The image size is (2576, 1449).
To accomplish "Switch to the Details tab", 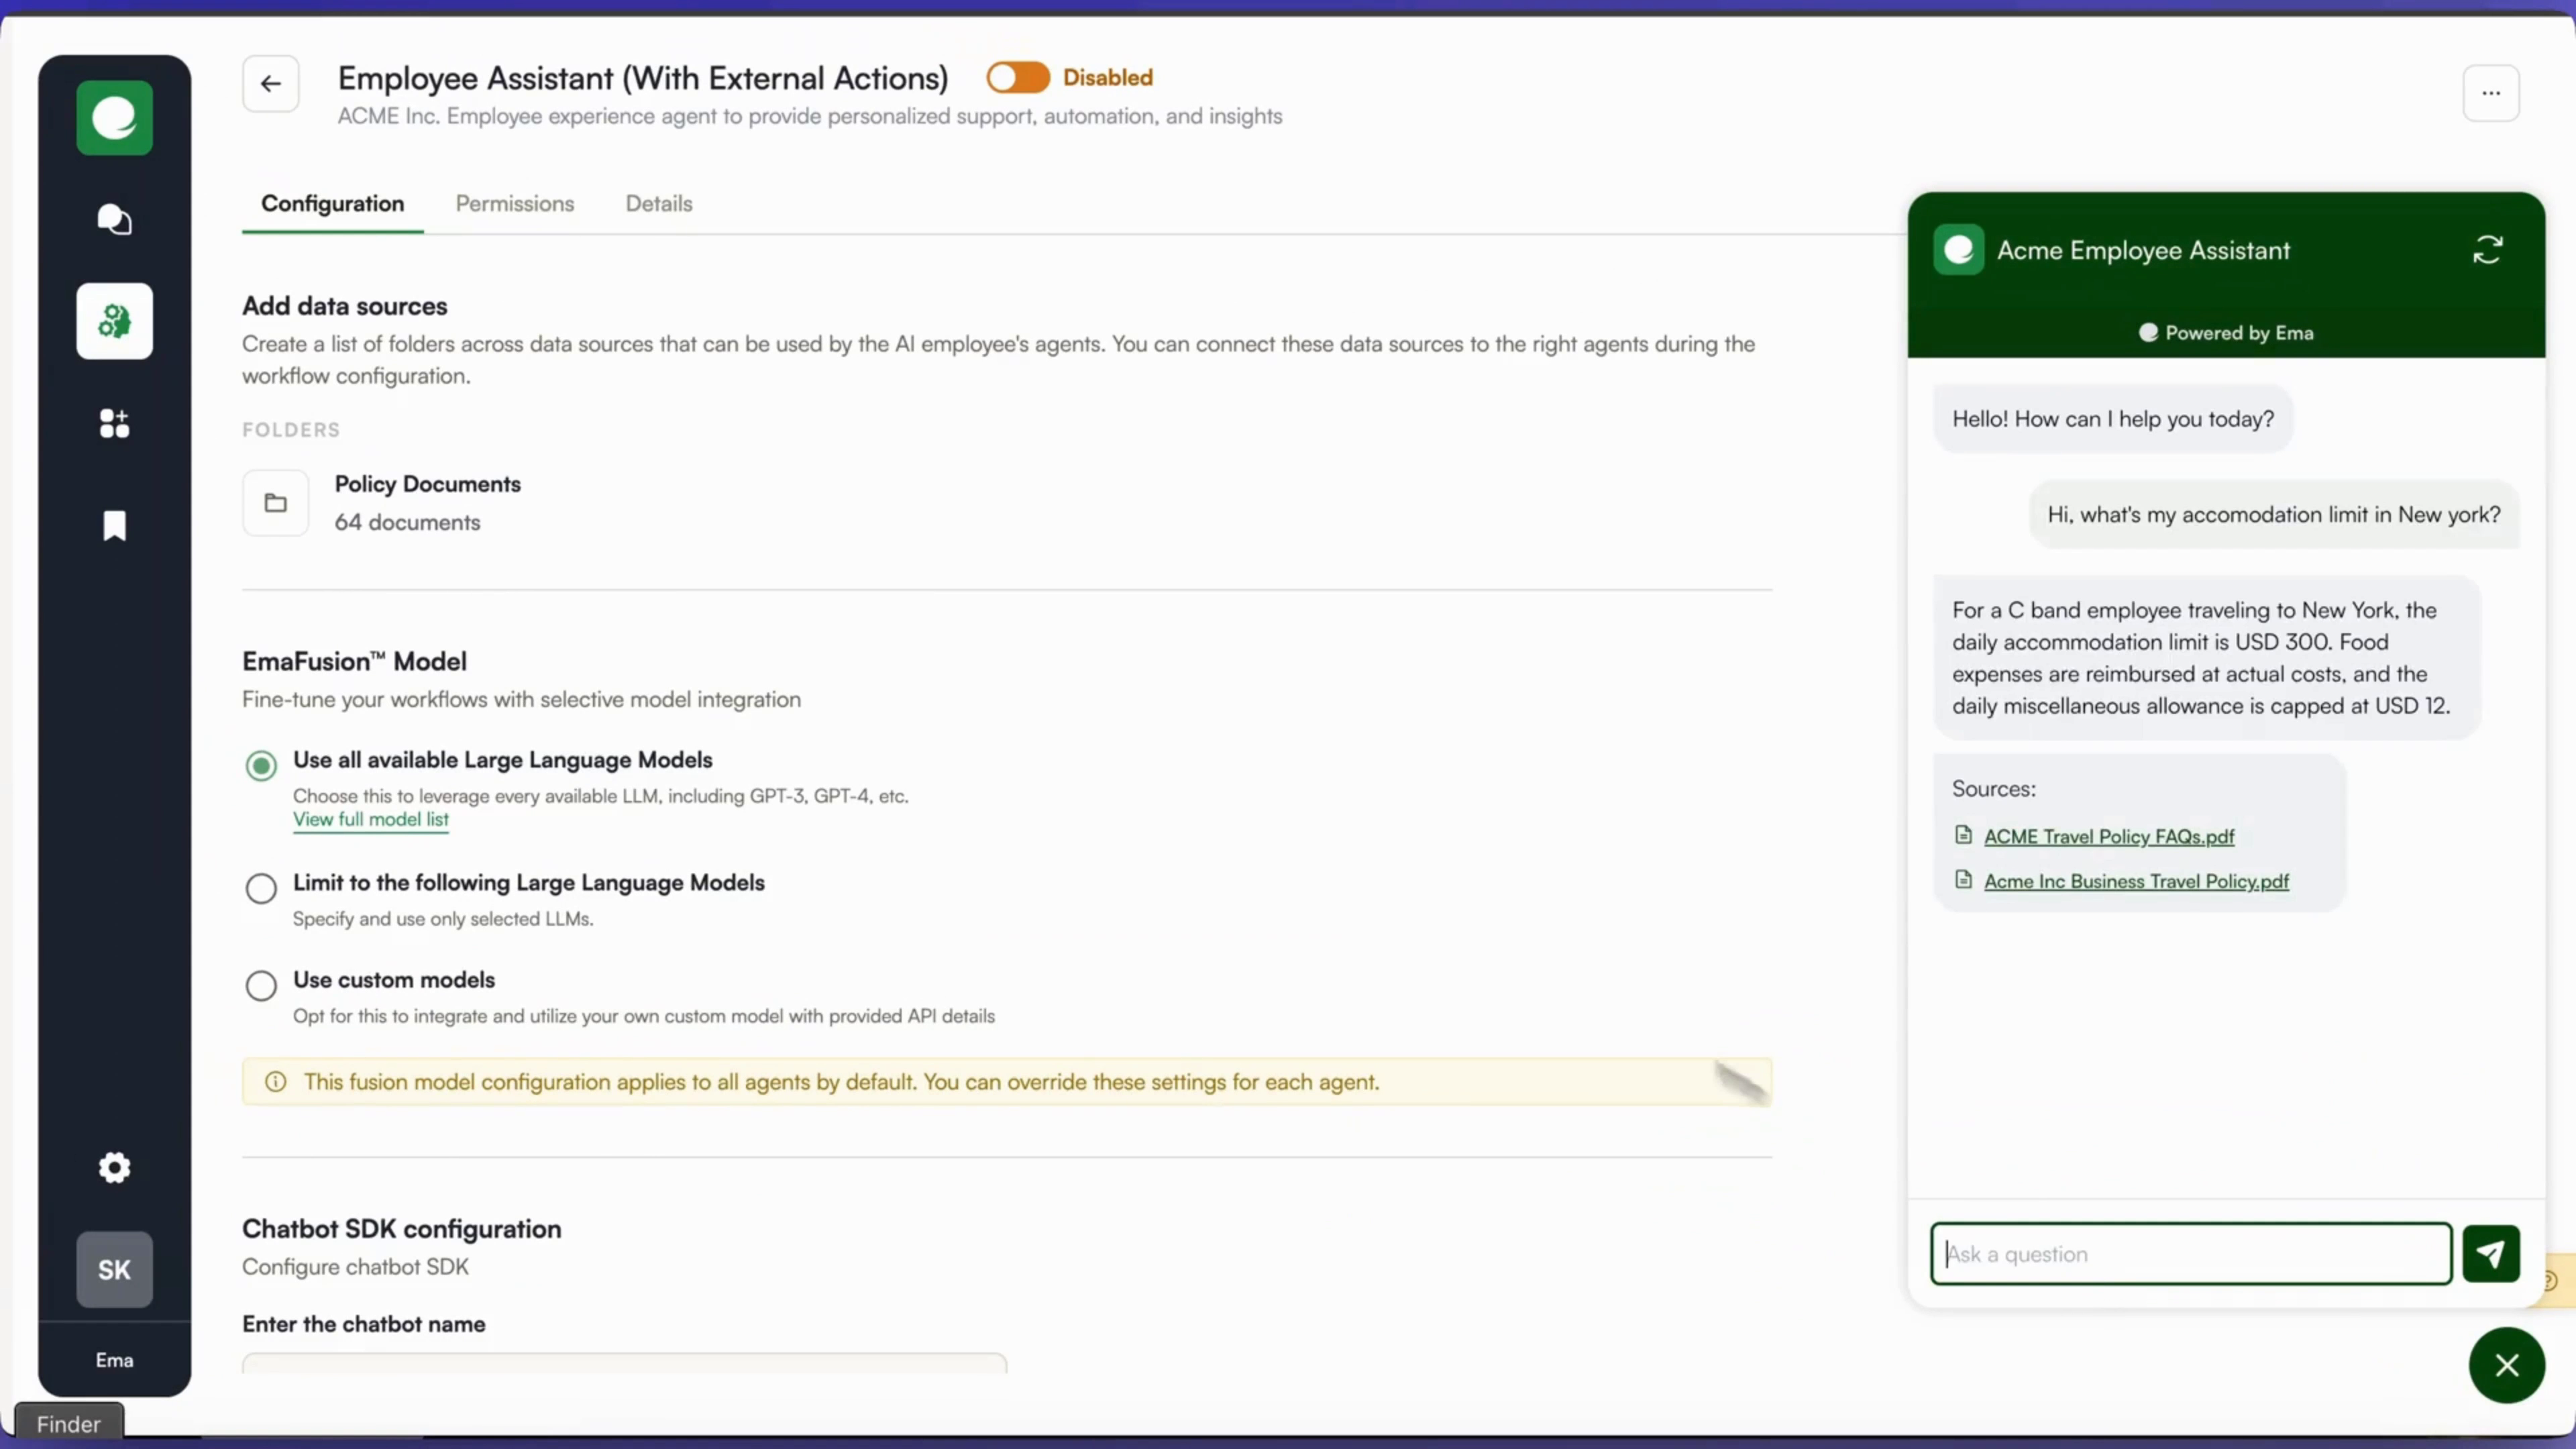I will coord(658,203).
